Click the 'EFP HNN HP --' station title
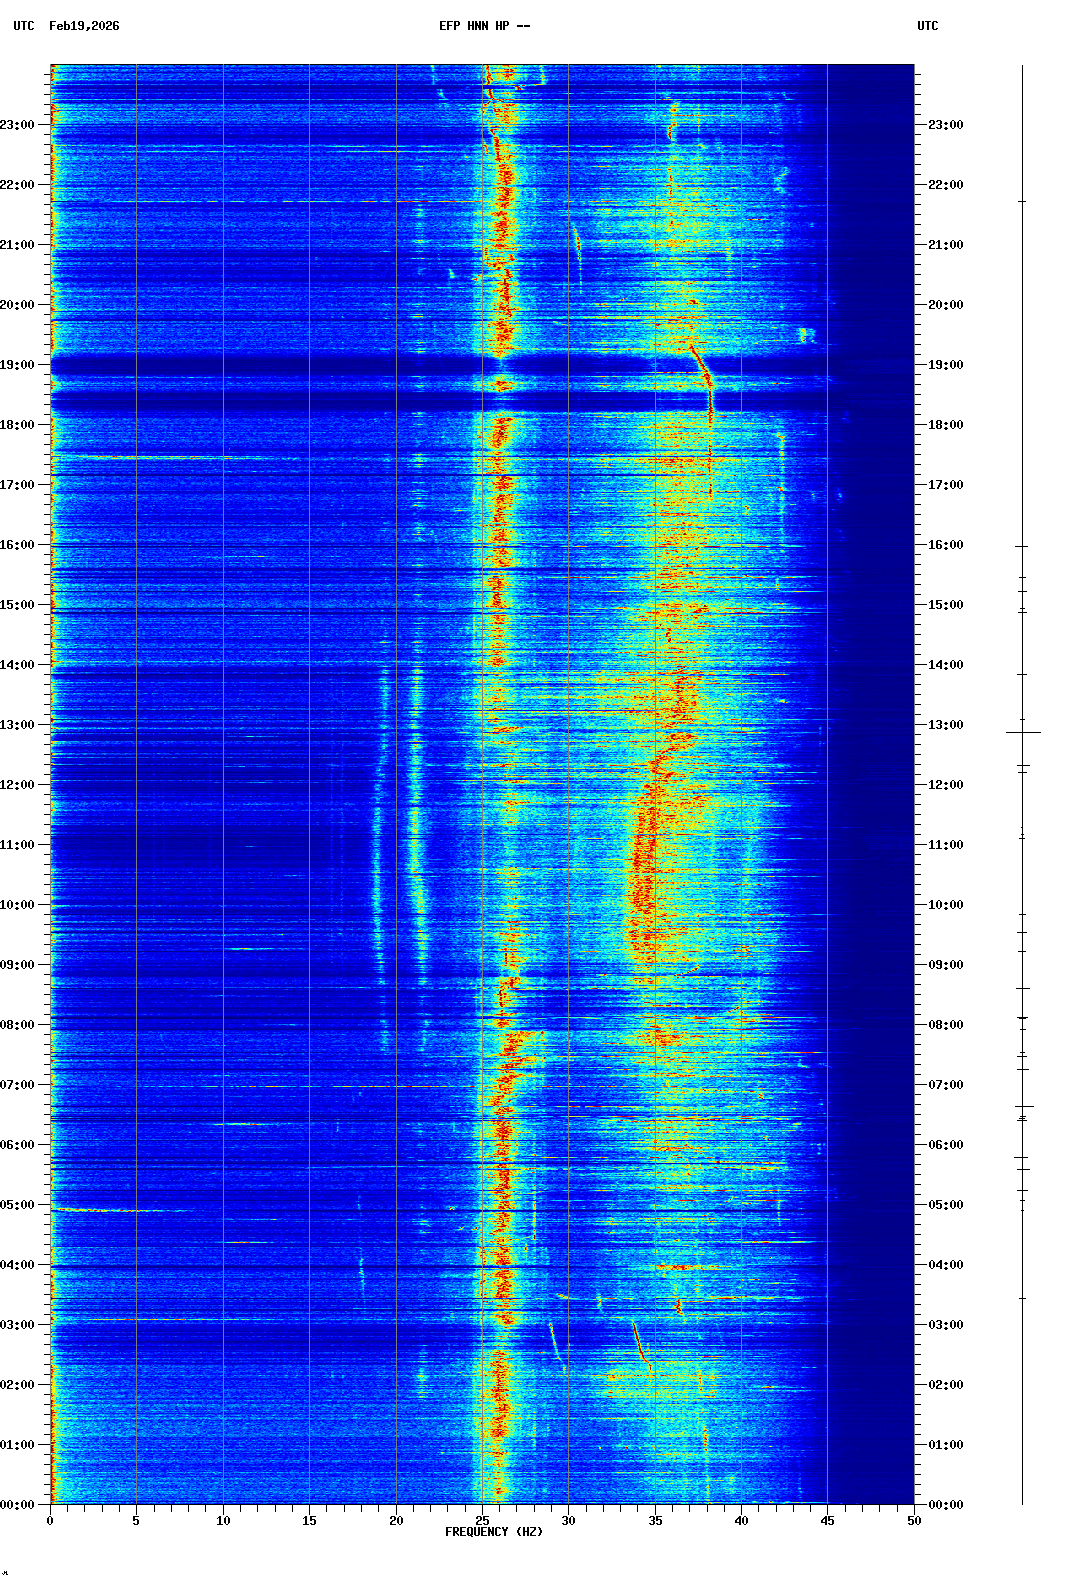The image size is (1066, 1584). pyautogui.click(x=484, y=26)
